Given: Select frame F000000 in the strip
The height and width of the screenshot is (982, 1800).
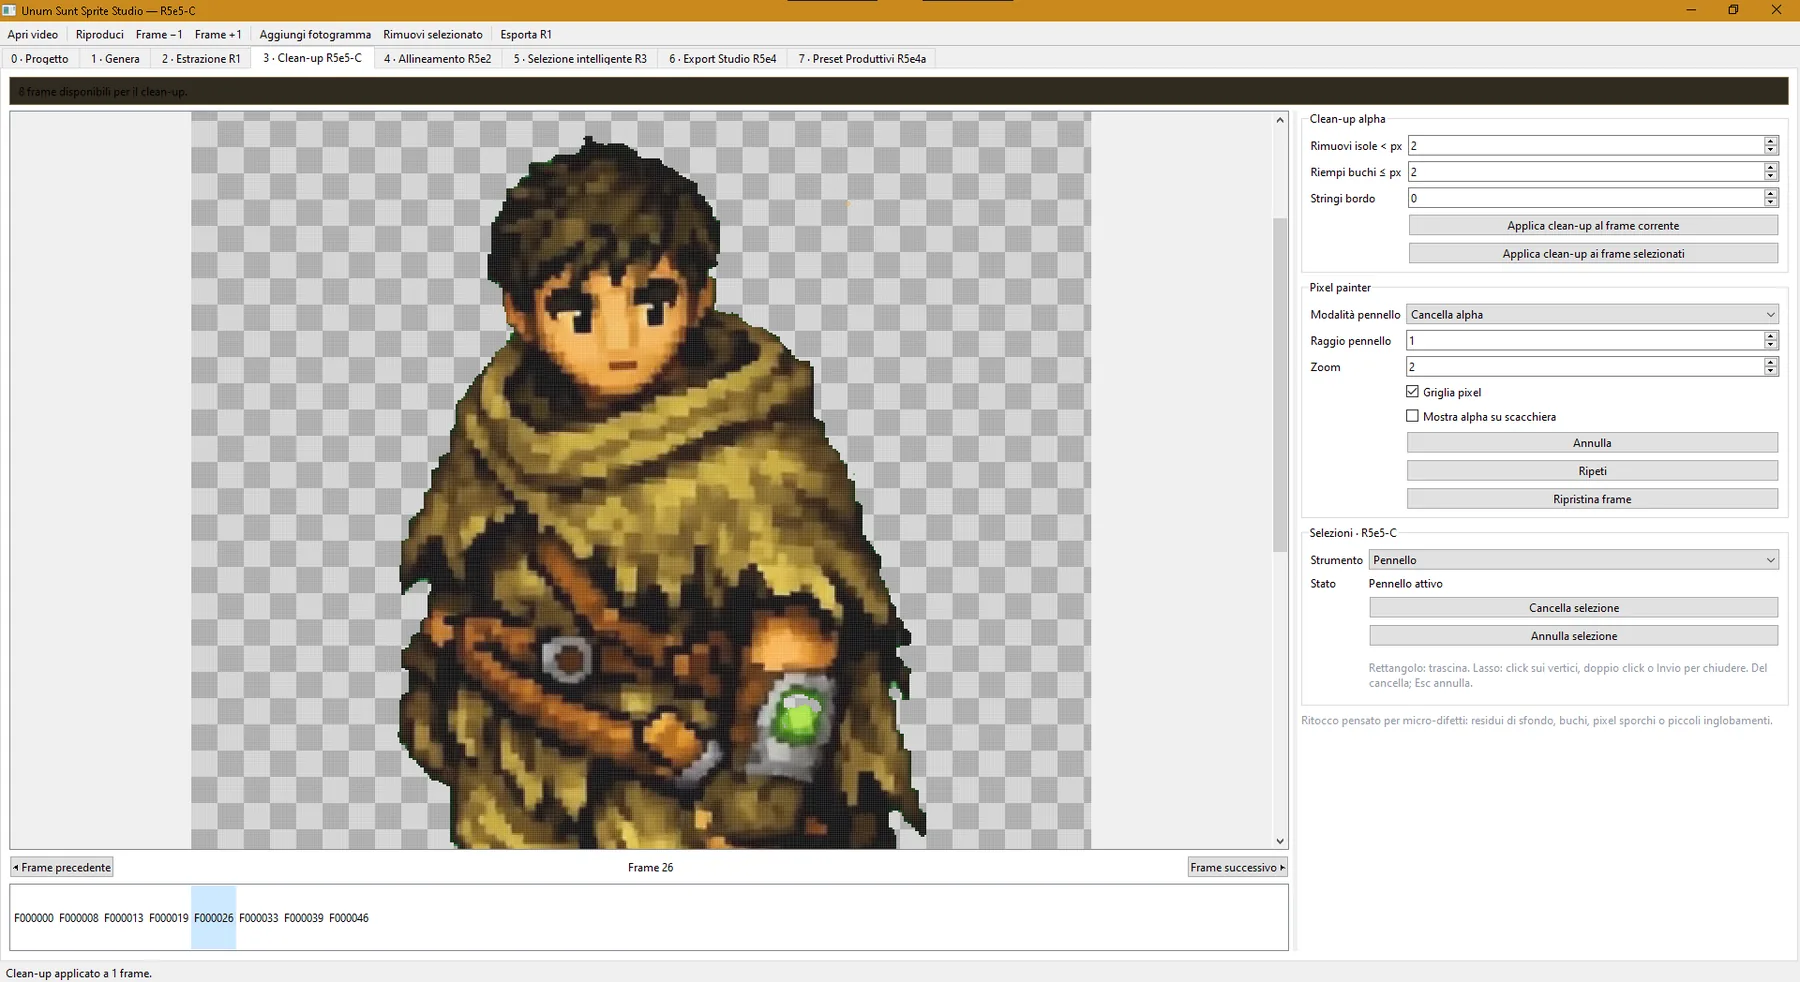Looking at the screenshot, I should click(34, 918).
